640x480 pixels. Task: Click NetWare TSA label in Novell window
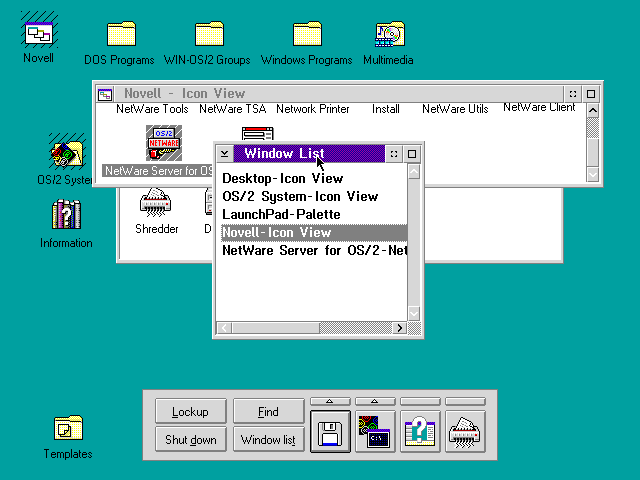[x=233, y=109]
